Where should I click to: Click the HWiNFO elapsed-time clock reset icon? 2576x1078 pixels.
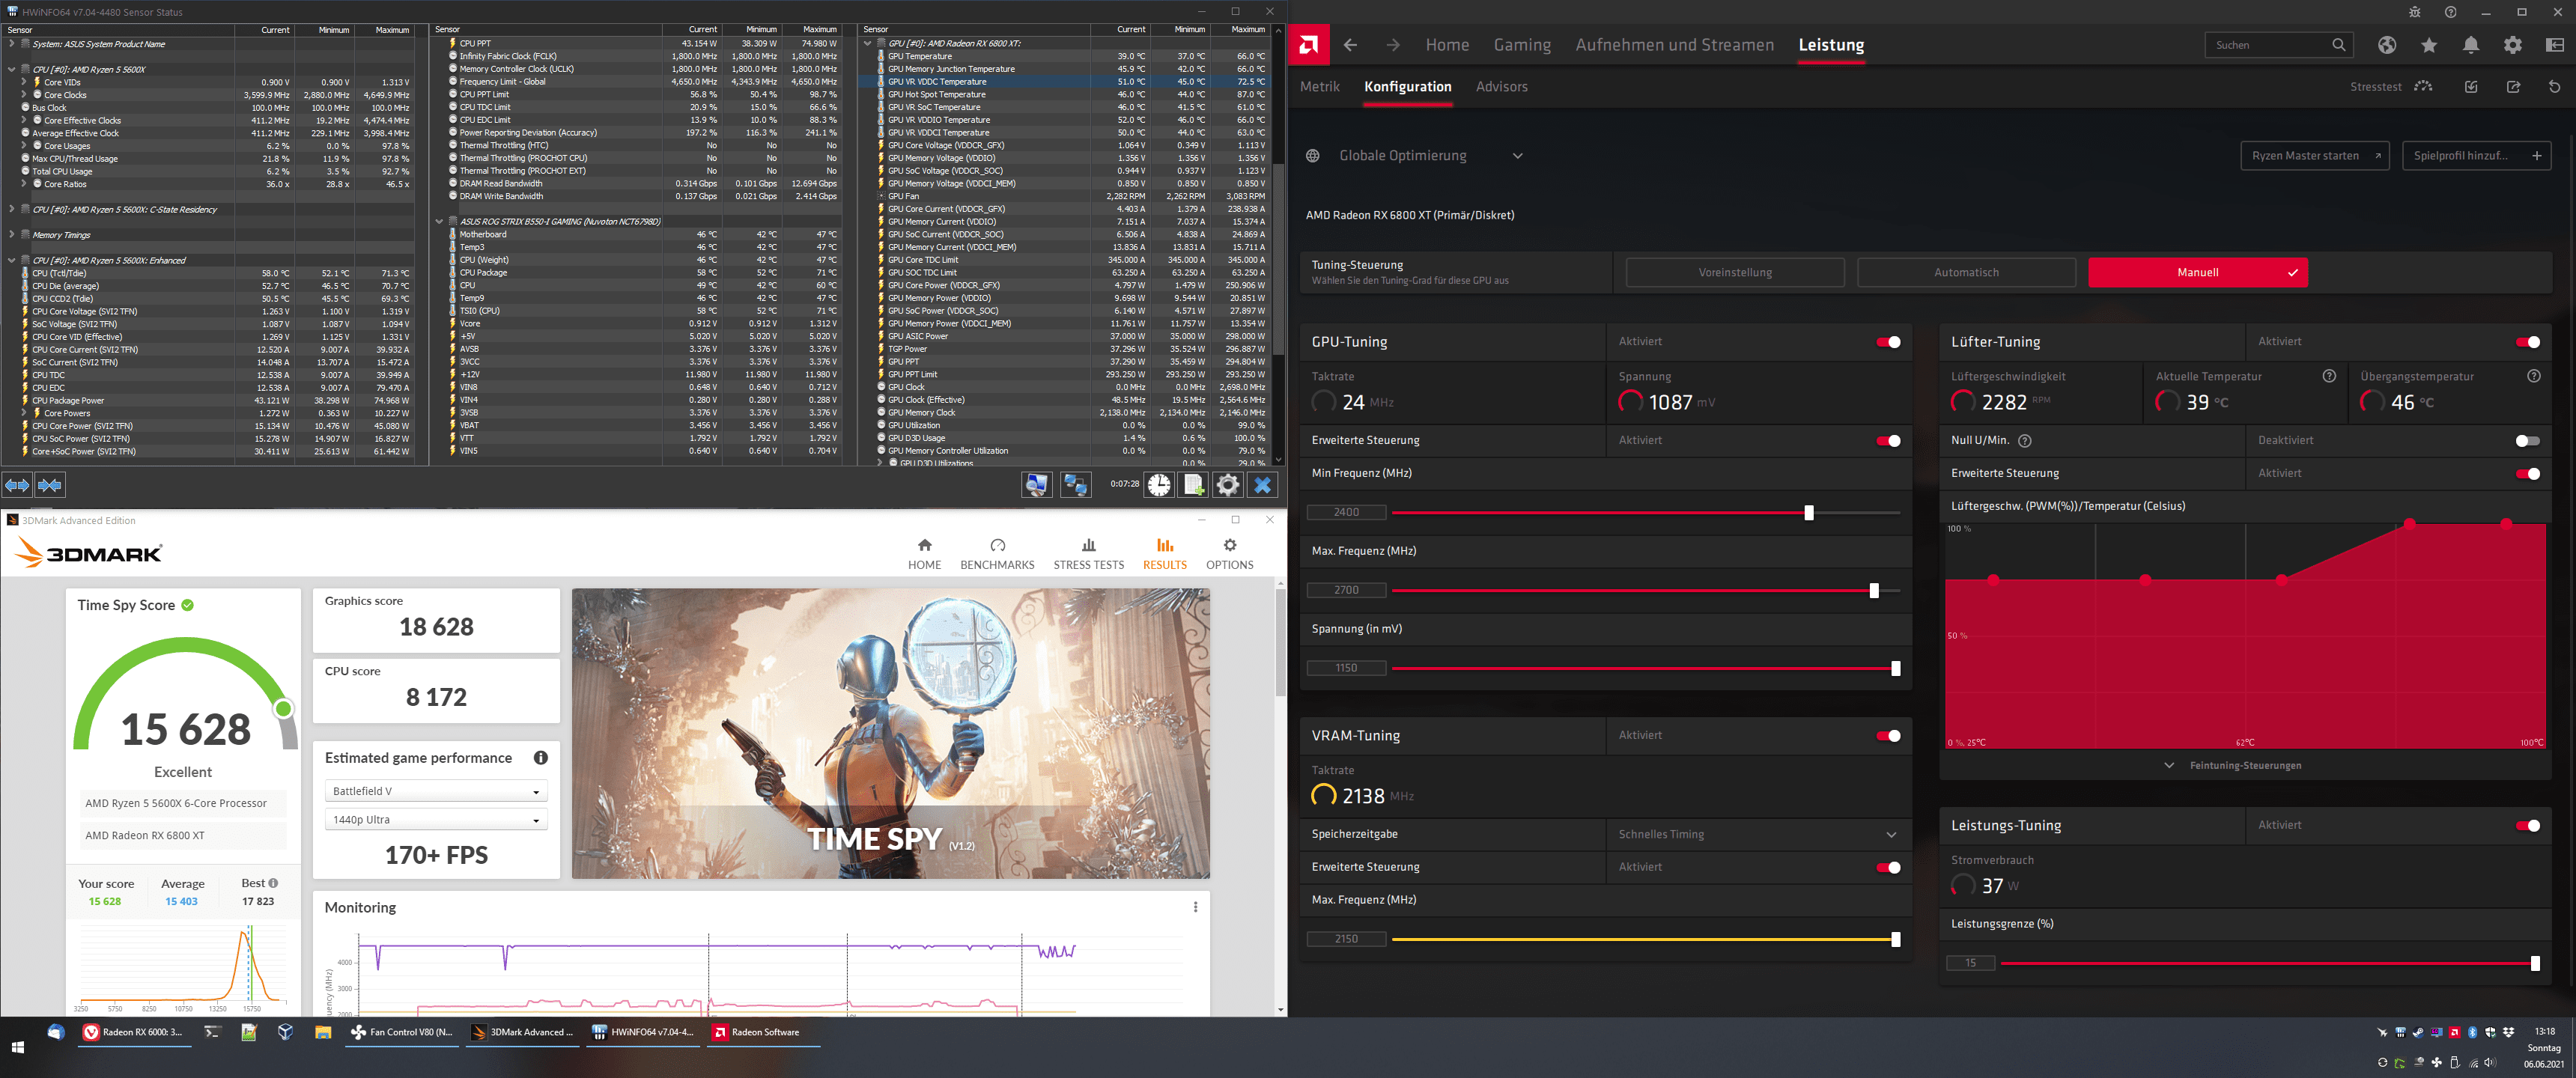[x=1158, y=485]
